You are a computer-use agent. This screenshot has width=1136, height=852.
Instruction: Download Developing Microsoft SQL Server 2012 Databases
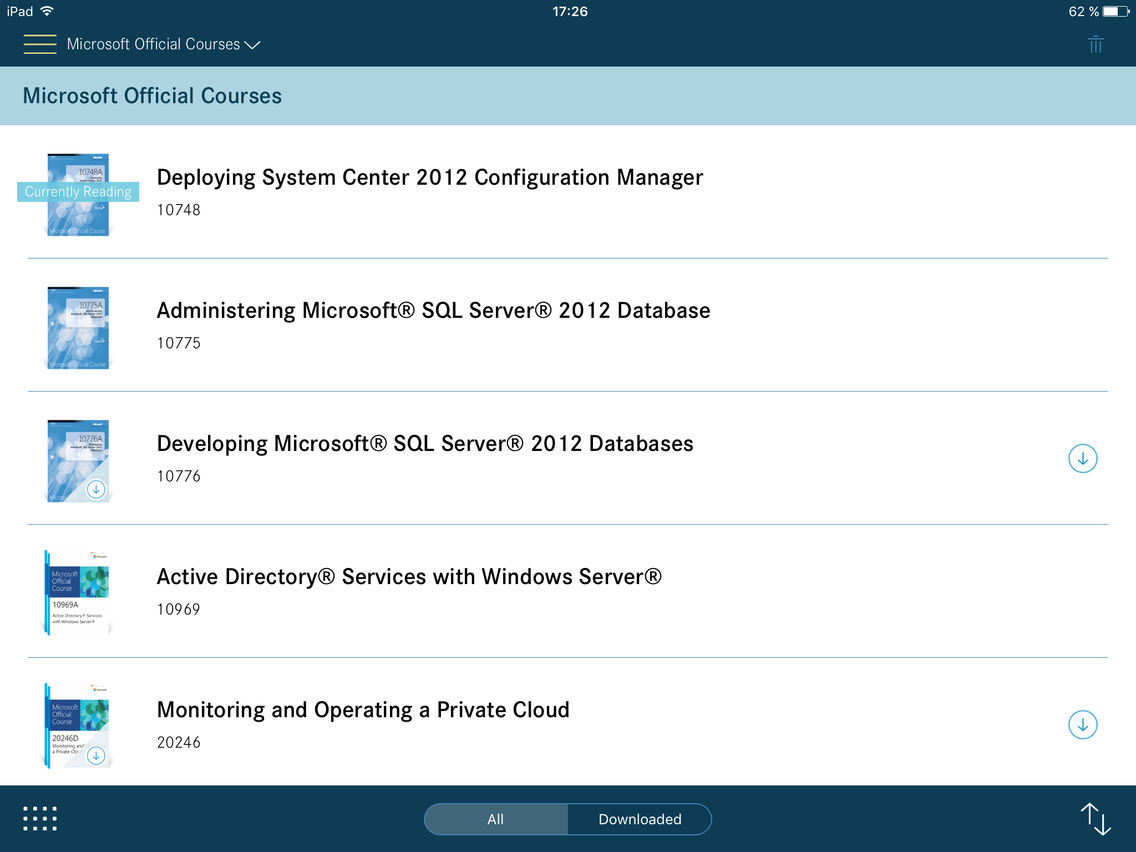[x=1082, y=459]
